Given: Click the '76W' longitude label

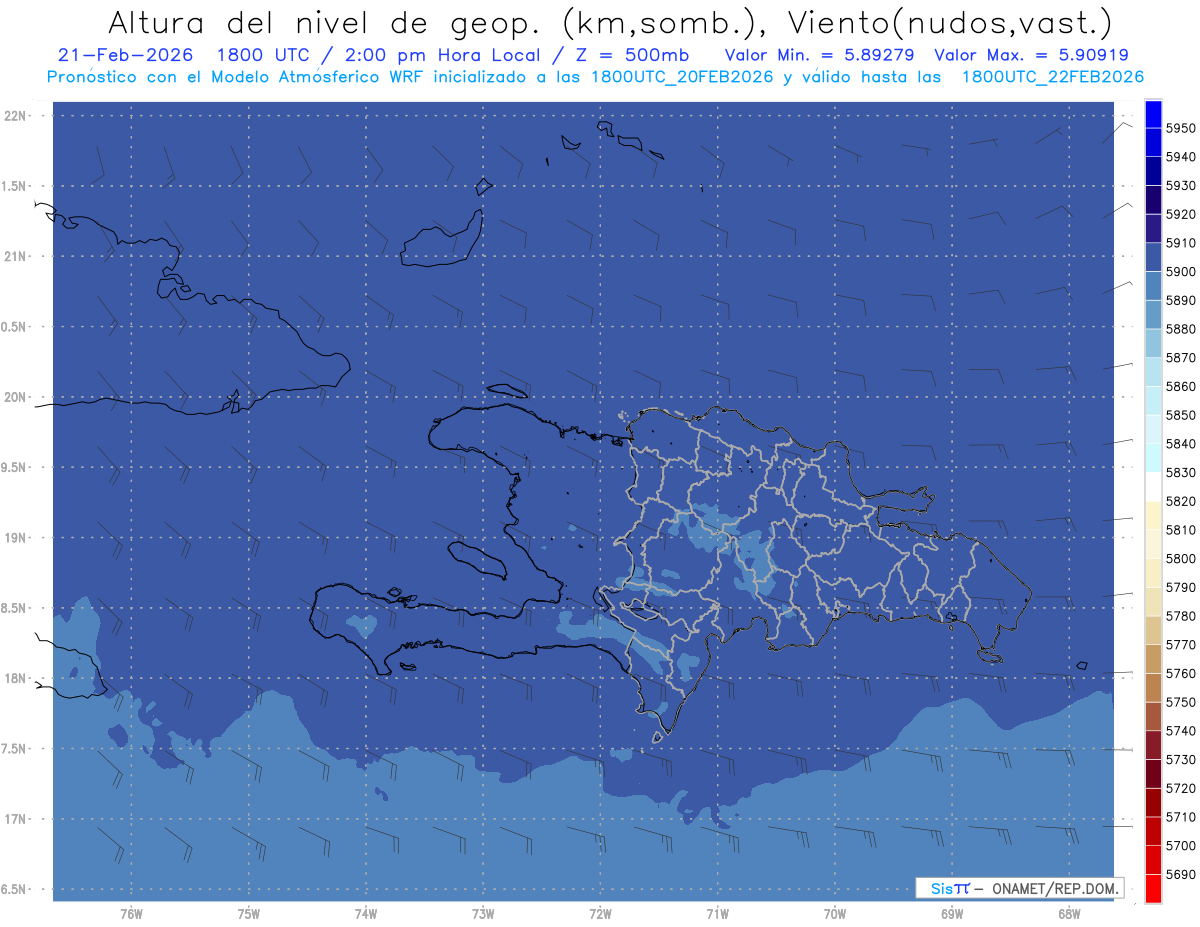Looking at the screenshot, I should pyautogui.click(x=132, y=914).
